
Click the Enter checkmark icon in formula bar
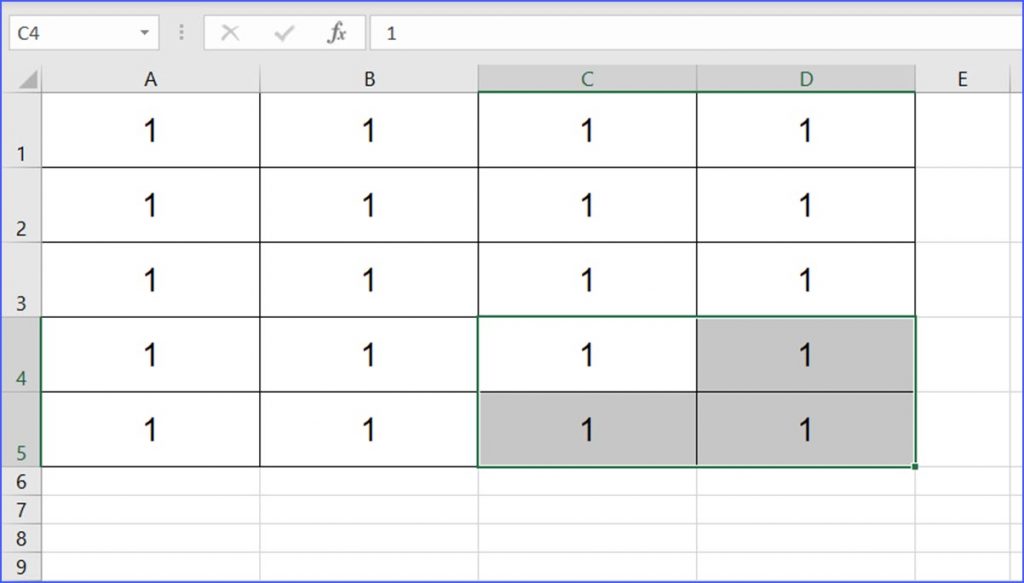click(284, 33)
